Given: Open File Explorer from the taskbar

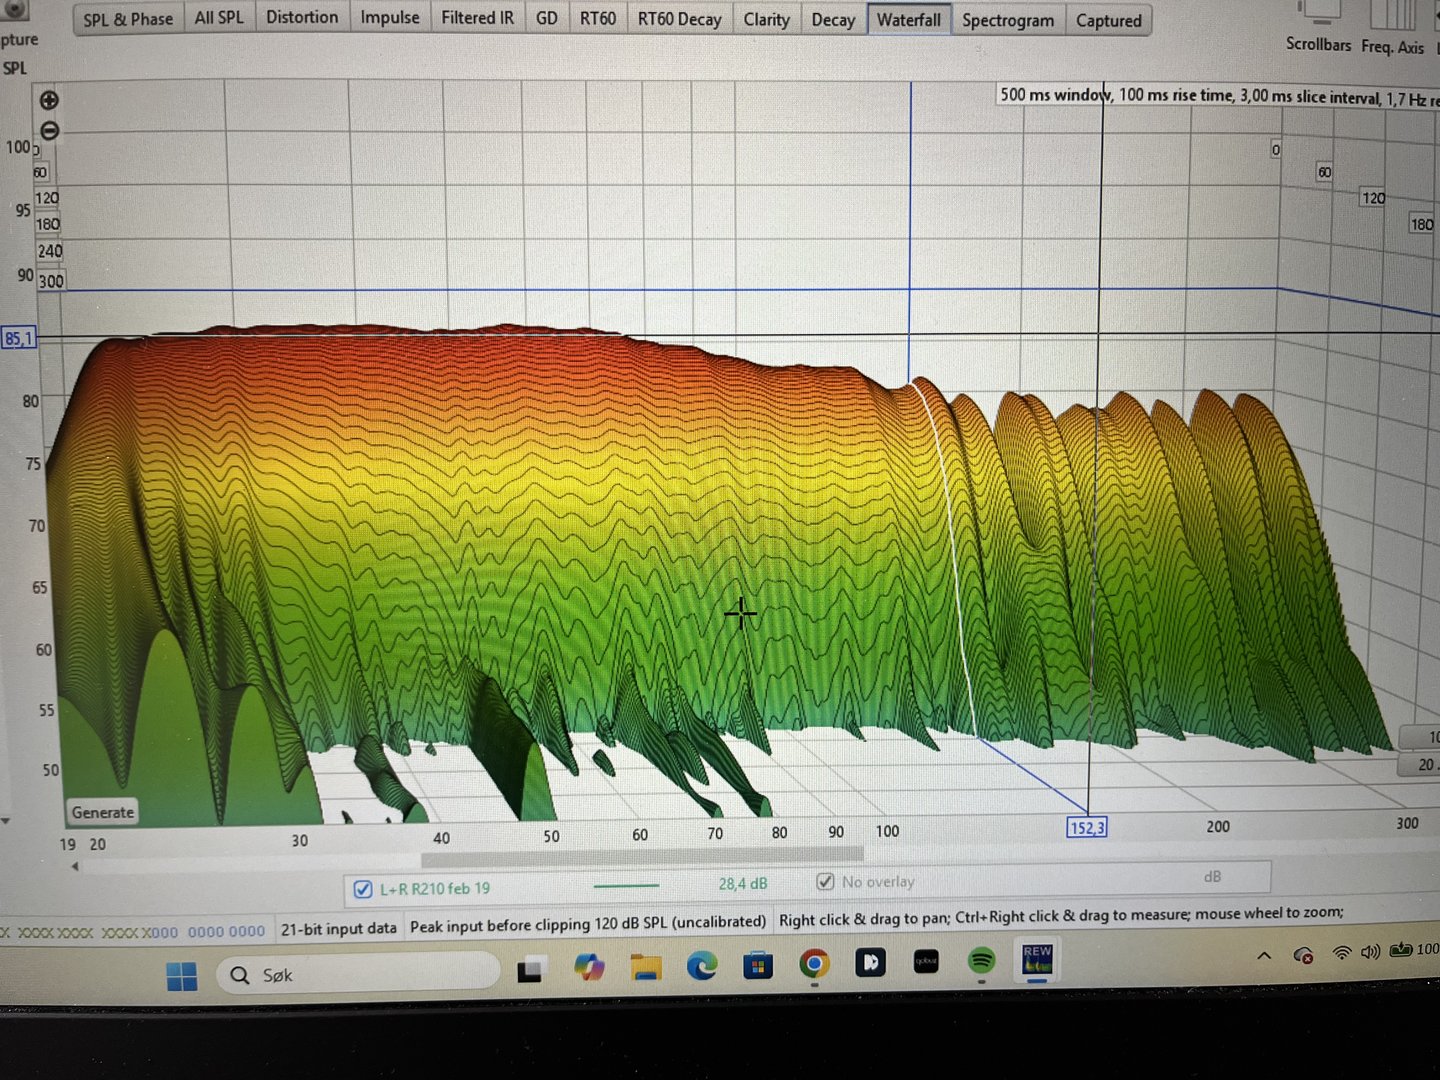Looking at the screenshot, I should point(645,967).
